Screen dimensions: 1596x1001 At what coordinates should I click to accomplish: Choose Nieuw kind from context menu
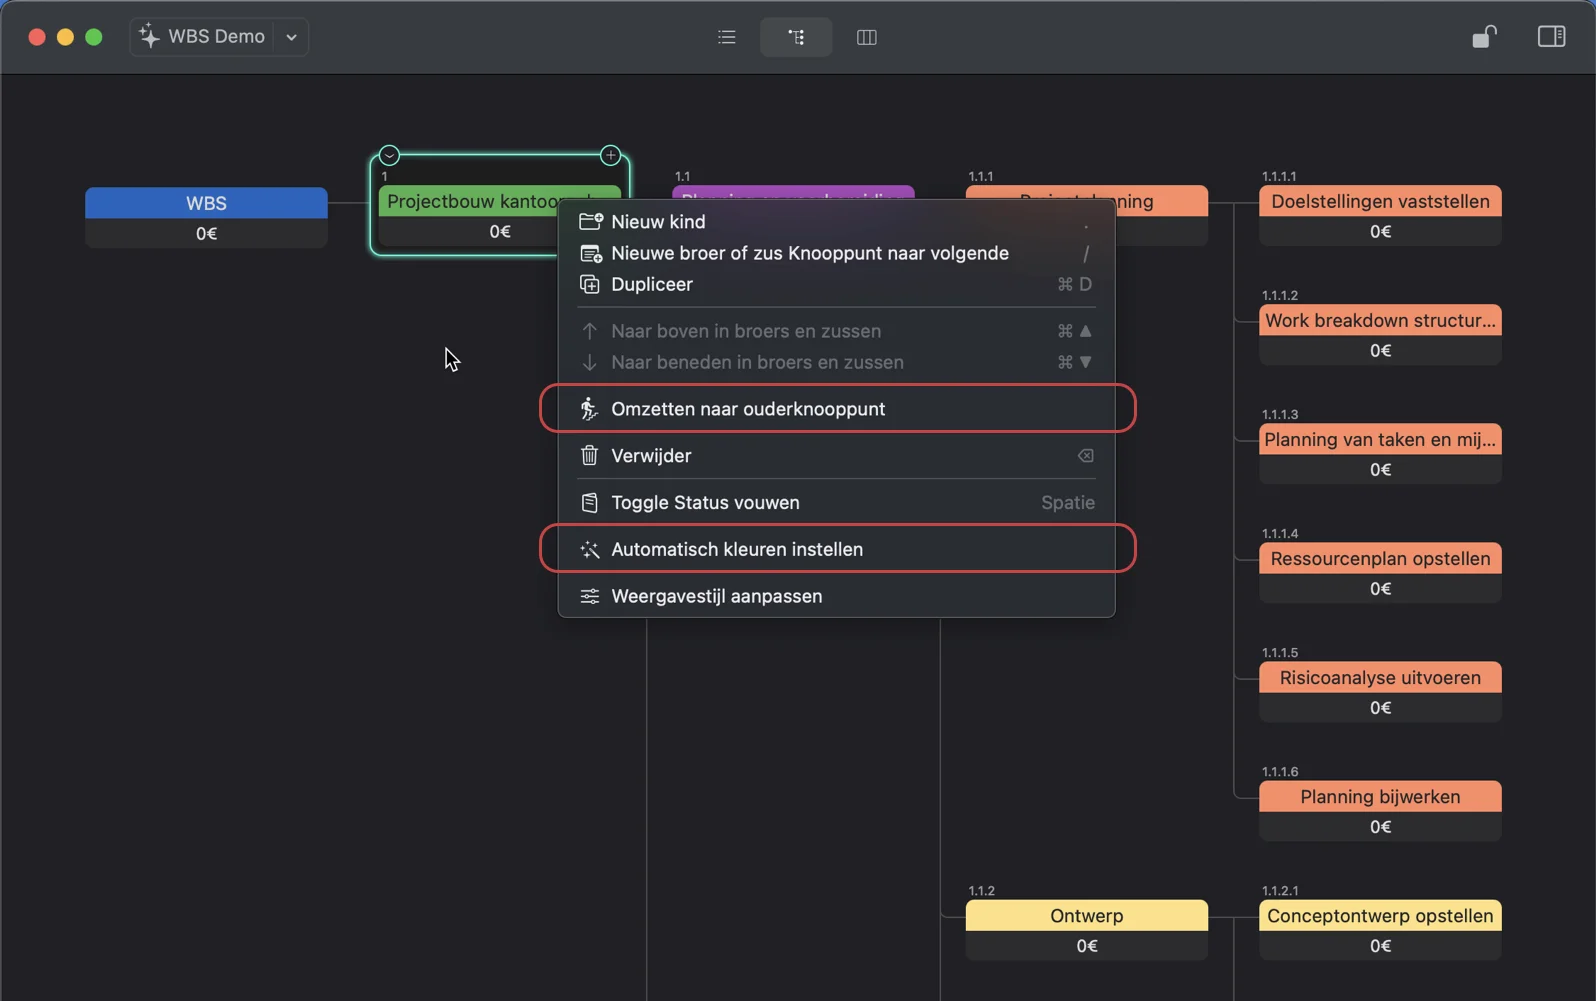(658, 222)
